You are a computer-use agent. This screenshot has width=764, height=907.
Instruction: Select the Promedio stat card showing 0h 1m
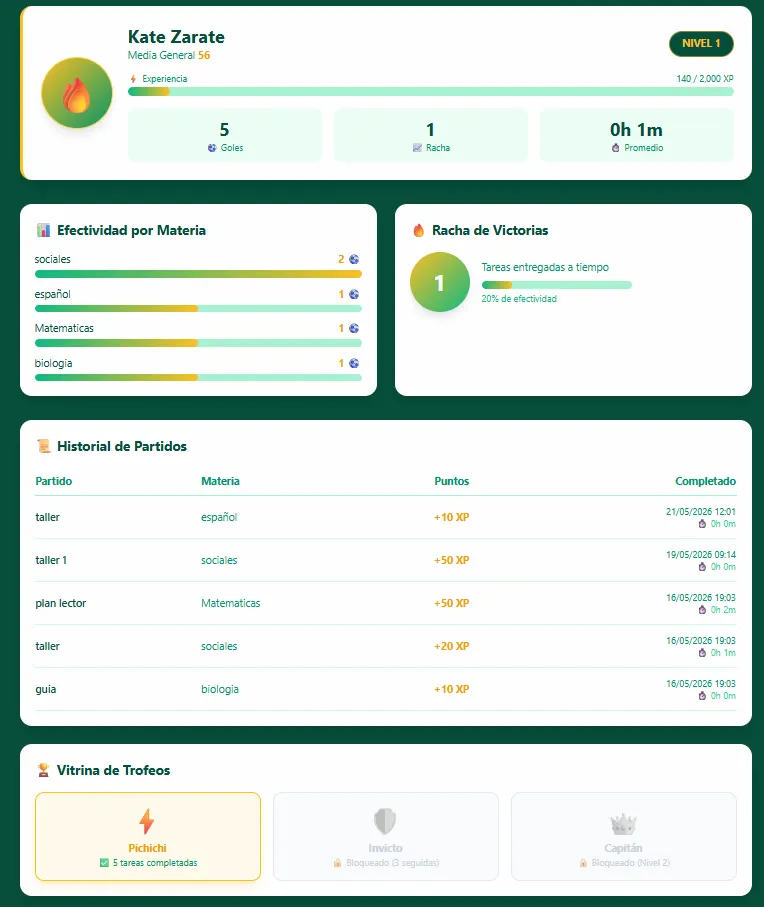click(636, 135)
